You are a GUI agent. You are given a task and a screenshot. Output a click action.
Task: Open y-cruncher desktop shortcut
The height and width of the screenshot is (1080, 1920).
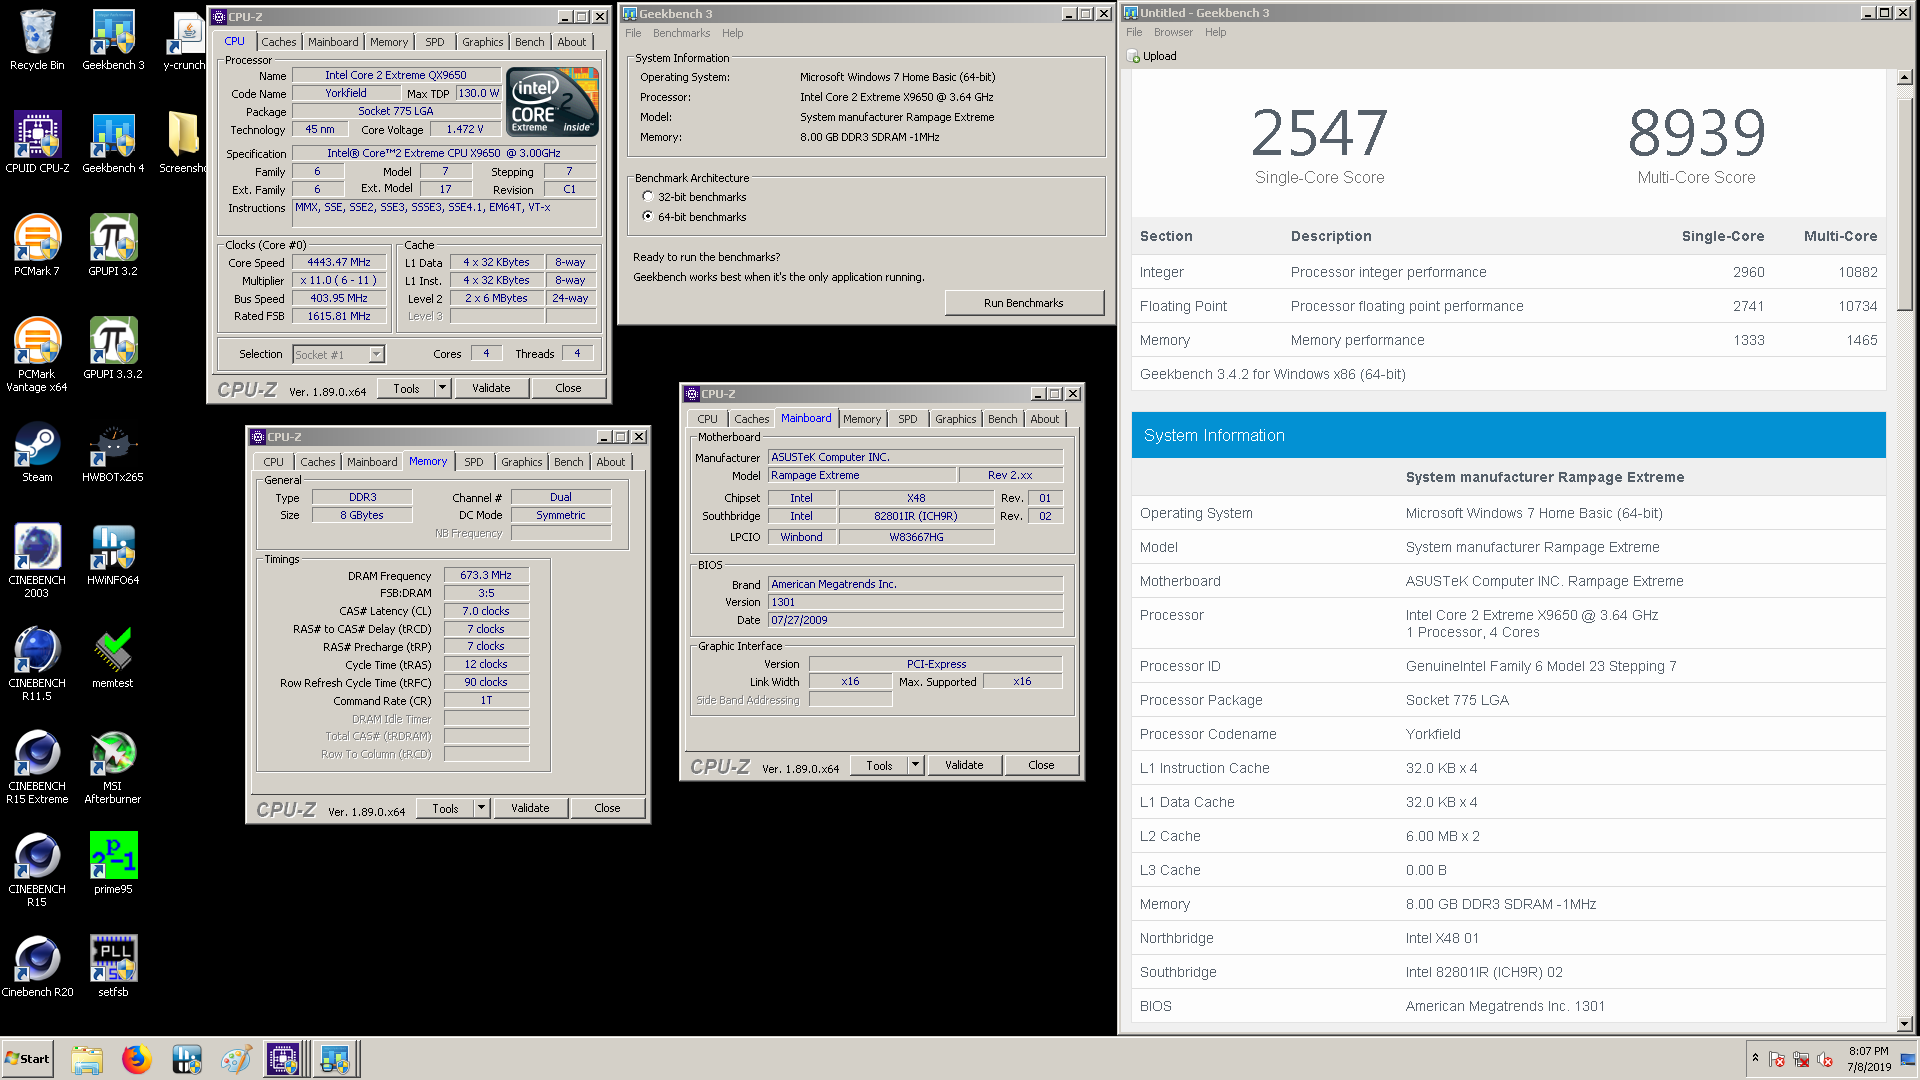pyautogui.click(x=186, y=40)
